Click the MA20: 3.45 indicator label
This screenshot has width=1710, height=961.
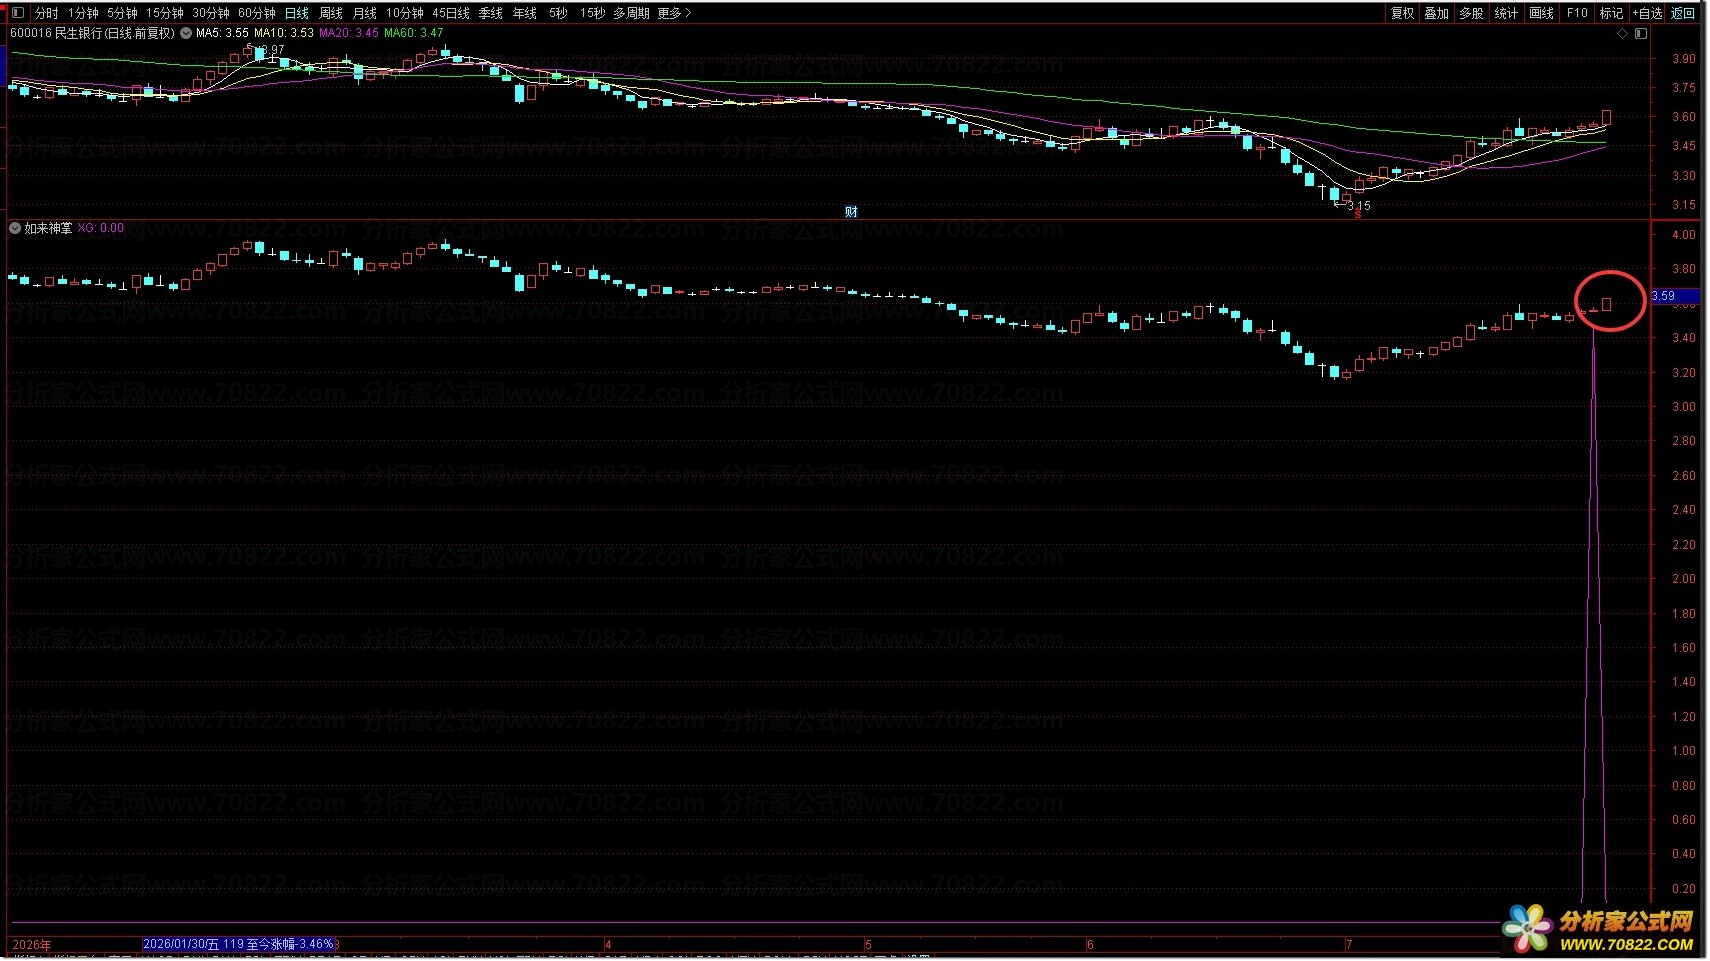349,33
